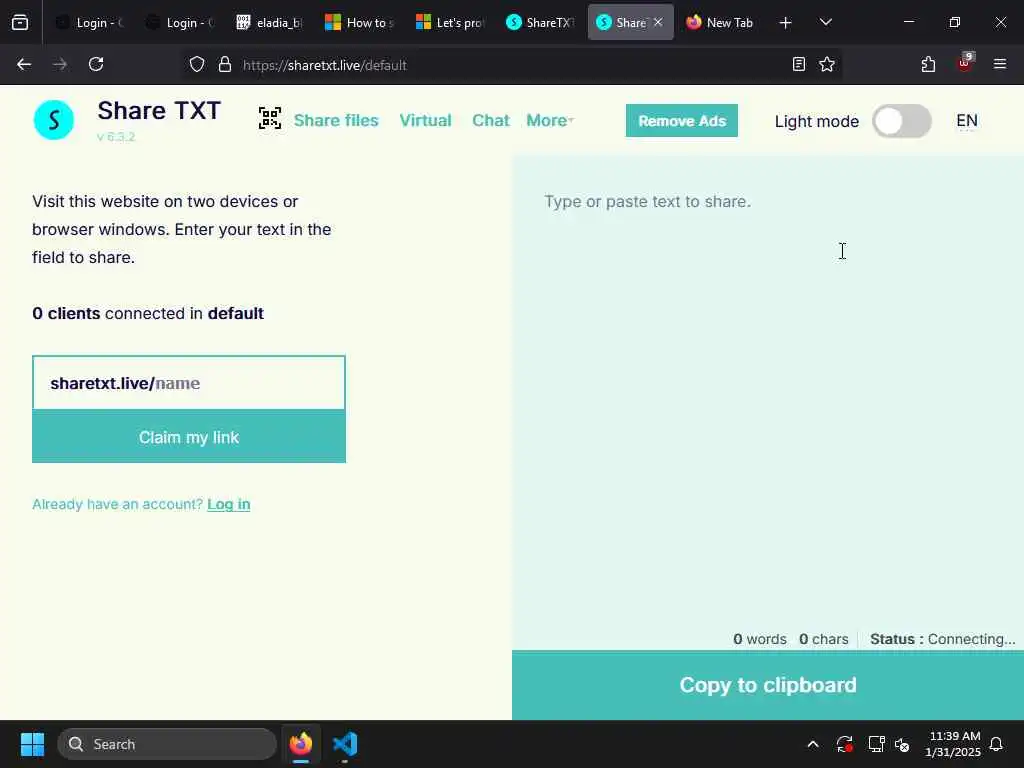The image size is (1024, 768).
Task: Switch to Let's pro tab
Action: click(450, 22)
